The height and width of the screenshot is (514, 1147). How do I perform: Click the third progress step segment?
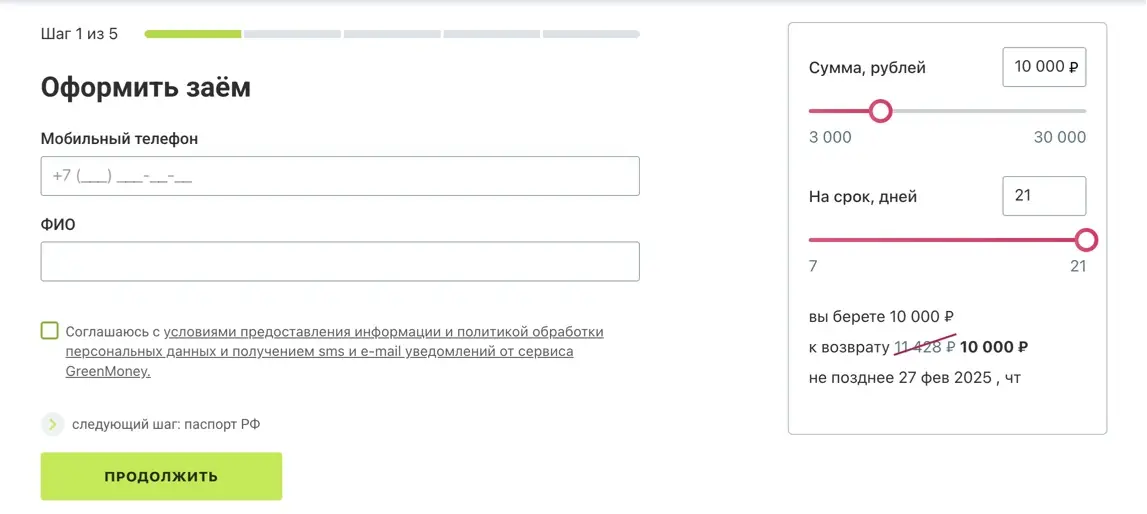[x=392, y=34]
